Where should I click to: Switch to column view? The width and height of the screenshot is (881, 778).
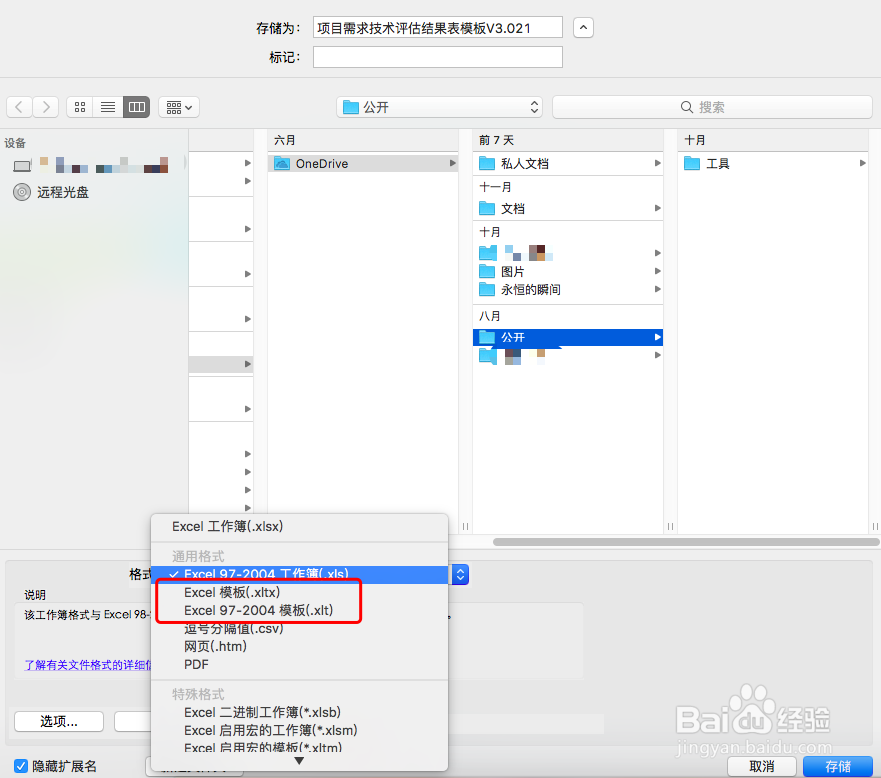point(137,107)
